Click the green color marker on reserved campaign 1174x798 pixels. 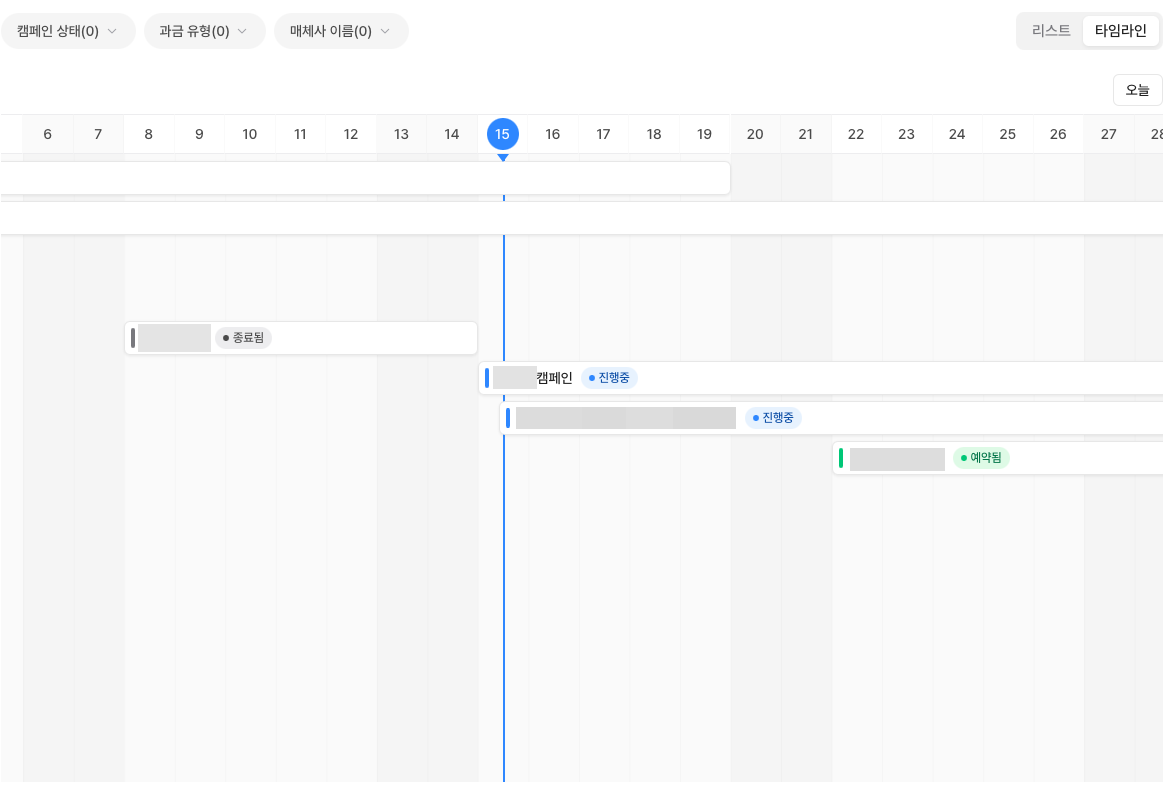click(841, 458)
